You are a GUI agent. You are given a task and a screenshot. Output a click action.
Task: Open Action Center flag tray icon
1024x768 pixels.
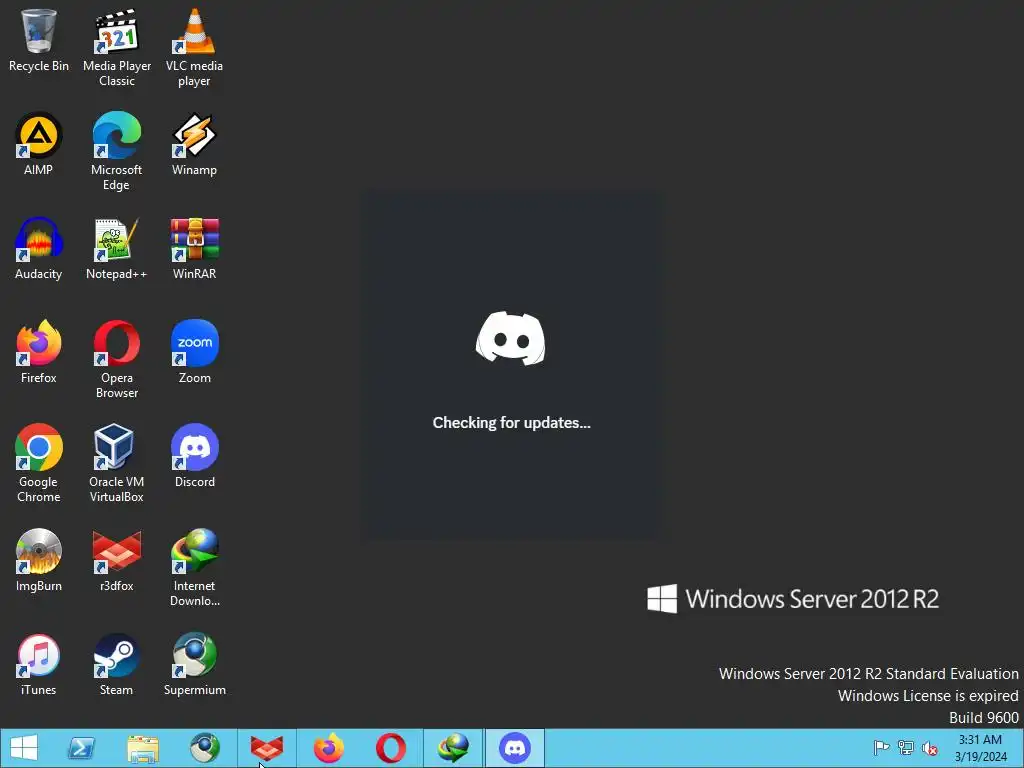point(881,747)
